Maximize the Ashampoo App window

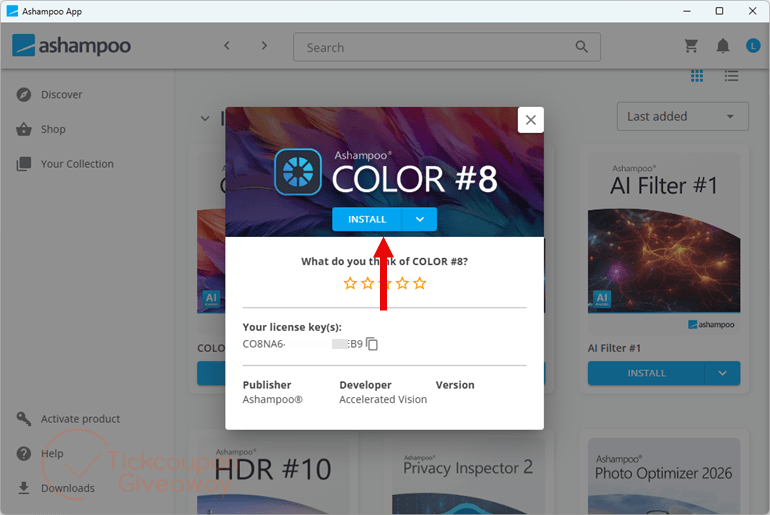(719, 11)
